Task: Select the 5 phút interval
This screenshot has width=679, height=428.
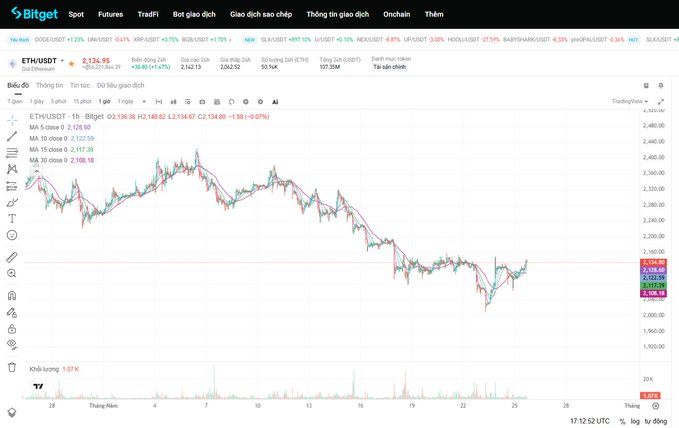Action: tap(58, 101)
